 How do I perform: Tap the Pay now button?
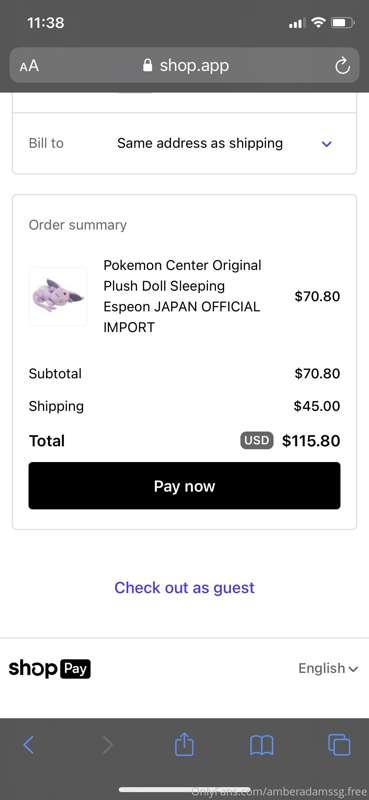(184, 486)
